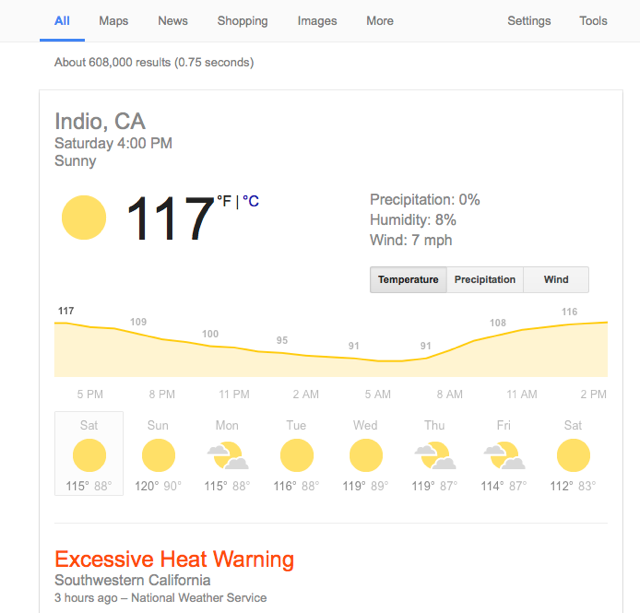Expand search Tools options

(593, 21)
